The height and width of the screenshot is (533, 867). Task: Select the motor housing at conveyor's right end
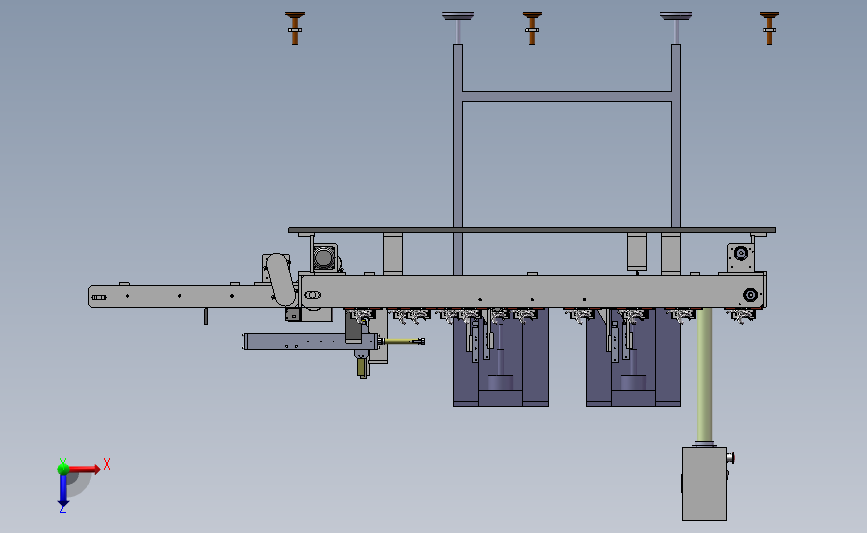coord(741,257)
